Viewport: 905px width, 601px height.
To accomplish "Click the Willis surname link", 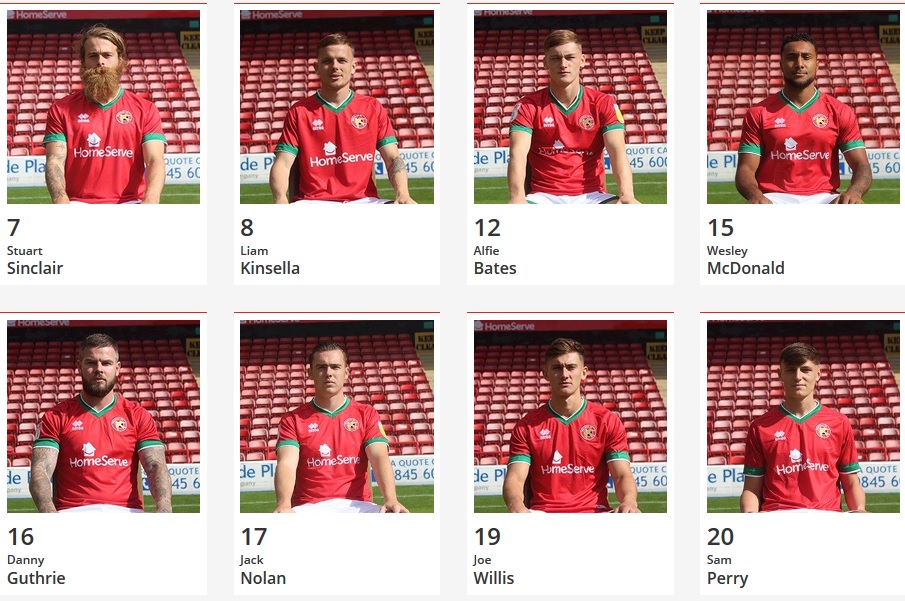I will click(493, 578).
